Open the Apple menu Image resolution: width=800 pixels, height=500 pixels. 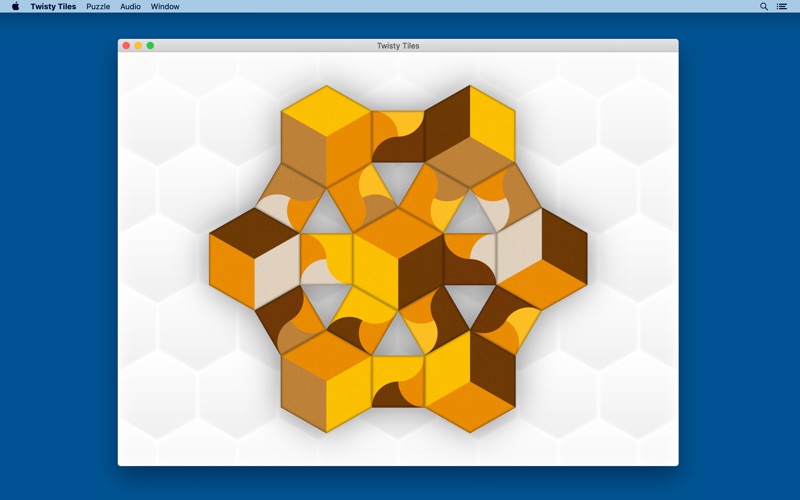tap(15, 7)
